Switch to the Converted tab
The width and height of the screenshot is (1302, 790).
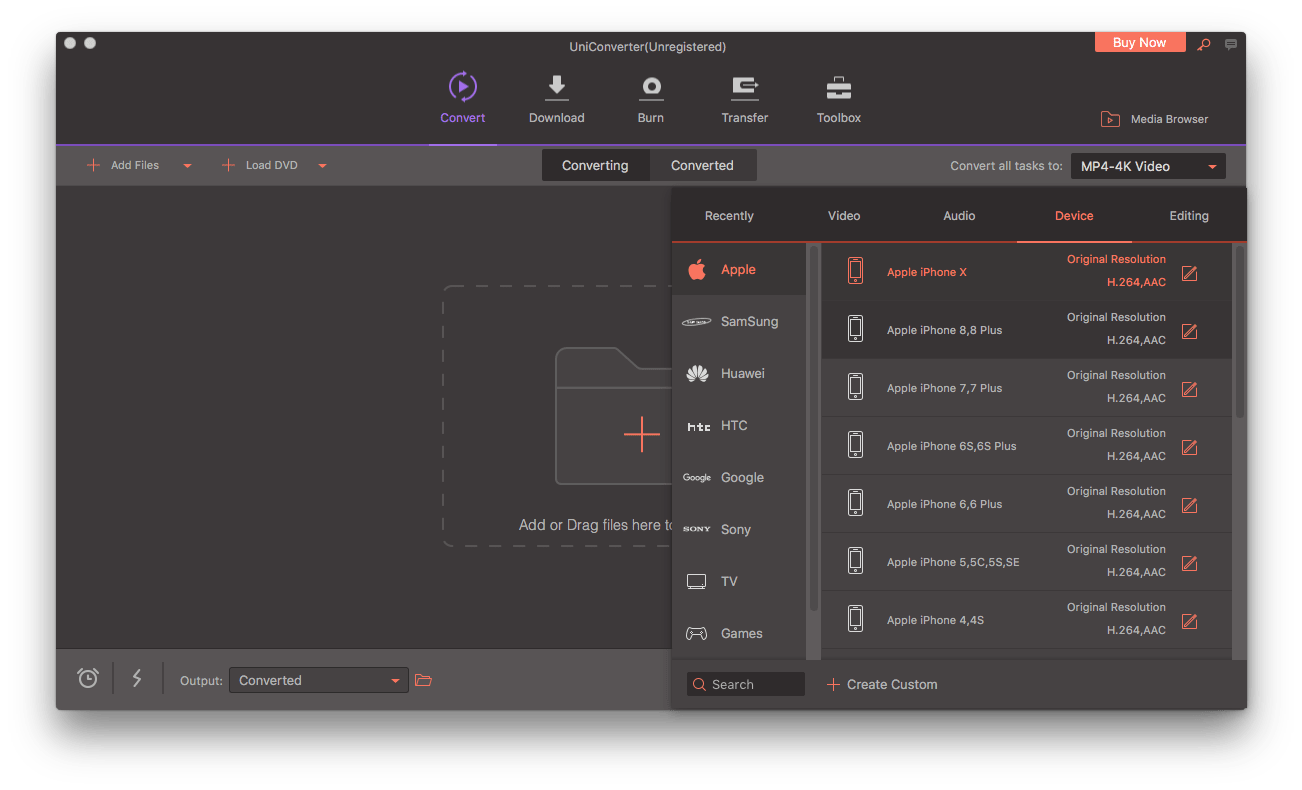[702, 165]
